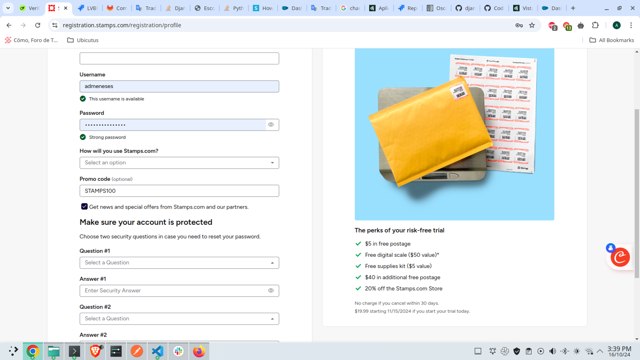
Task: Open the application launcher in taskbar
Action: pos(13,351)
